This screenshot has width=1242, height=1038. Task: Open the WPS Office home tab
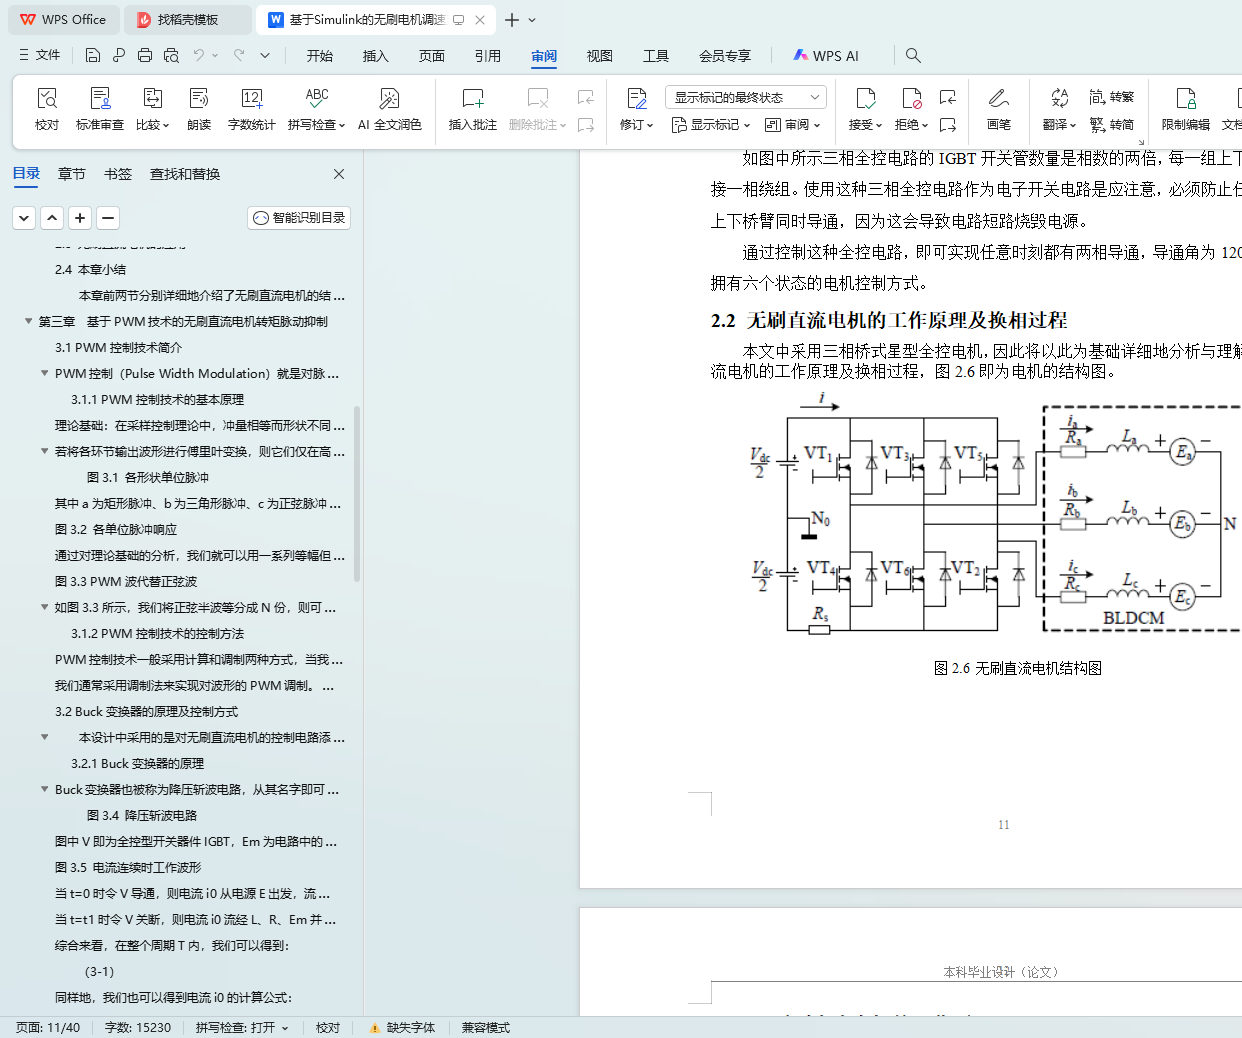pos(64,19)
